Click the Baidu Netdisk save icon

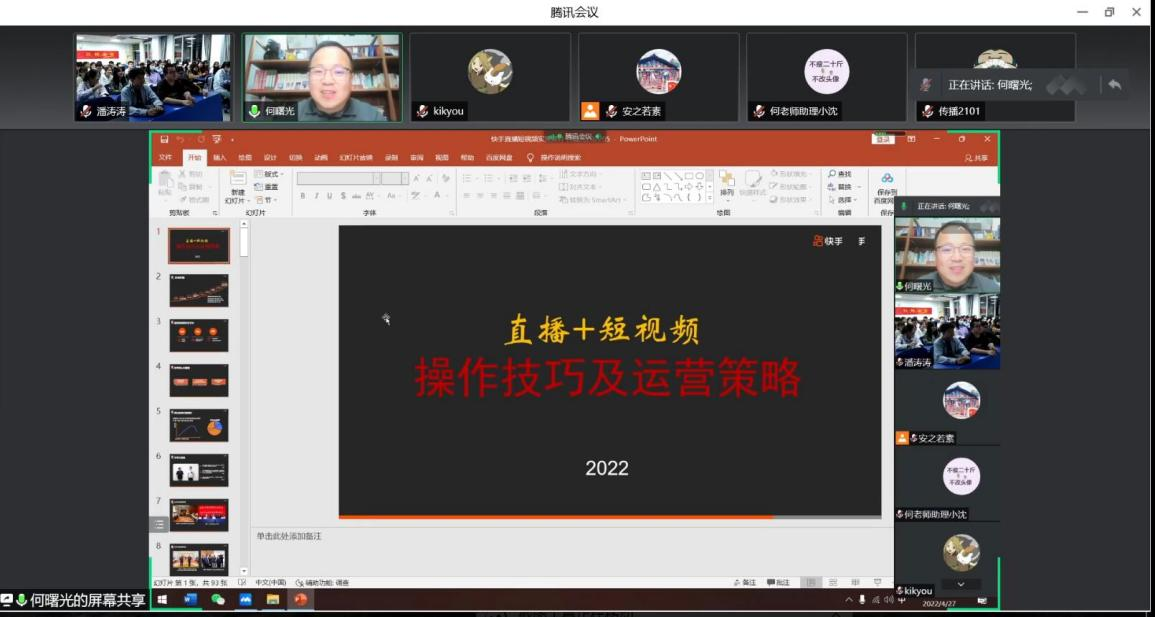click(886, 179)
